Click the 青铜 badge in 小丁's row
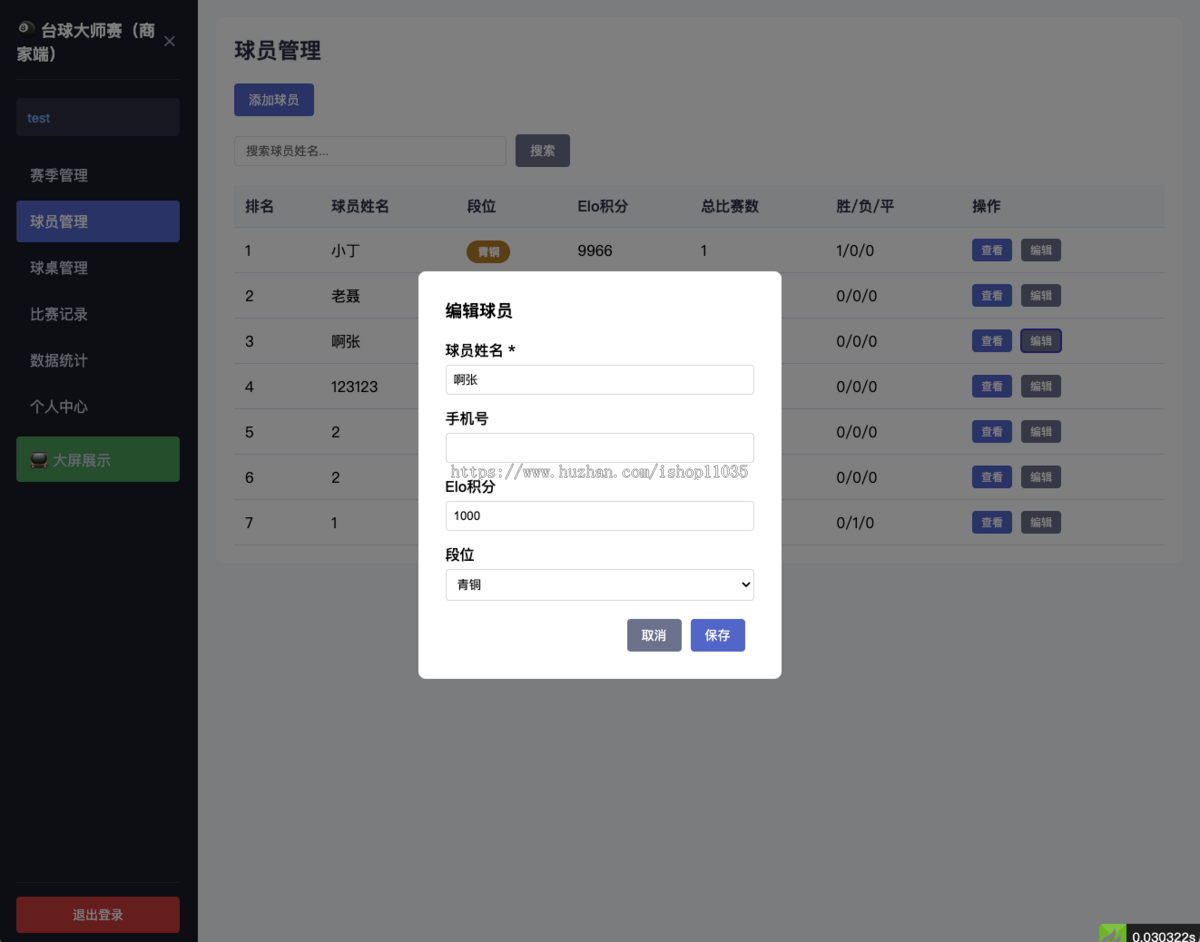The width and height of the screenshot is (1200, 942). (x=488, y=251)
